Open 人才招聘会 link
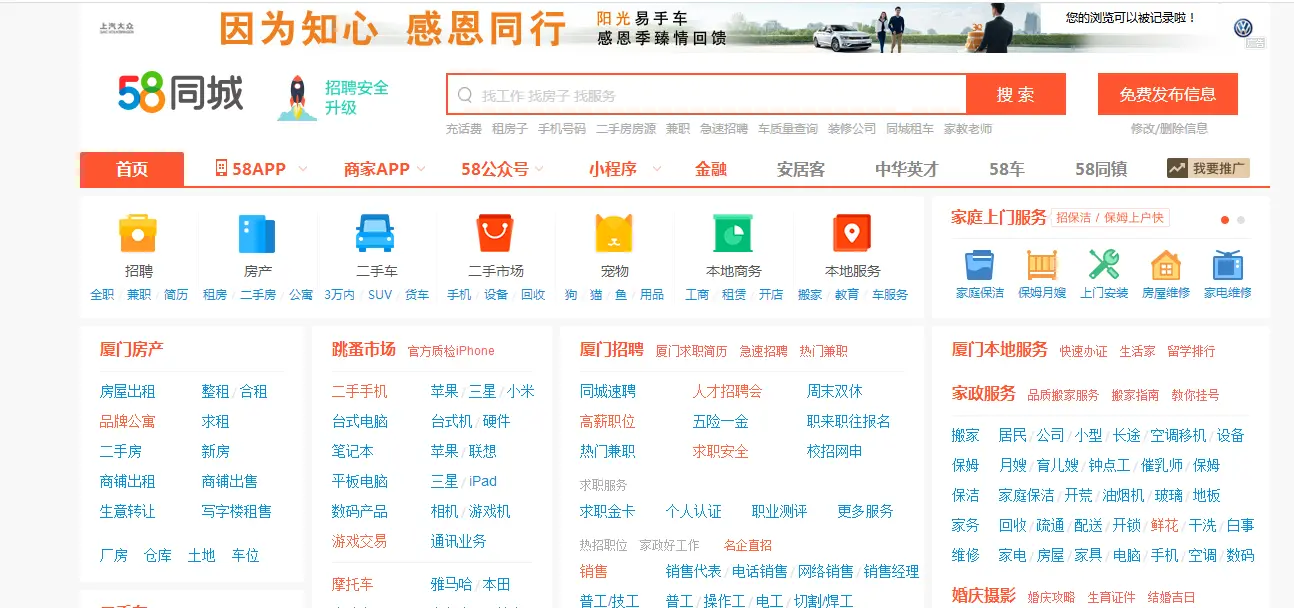This screenshot has height=608, width=1294. click(727, 391)
